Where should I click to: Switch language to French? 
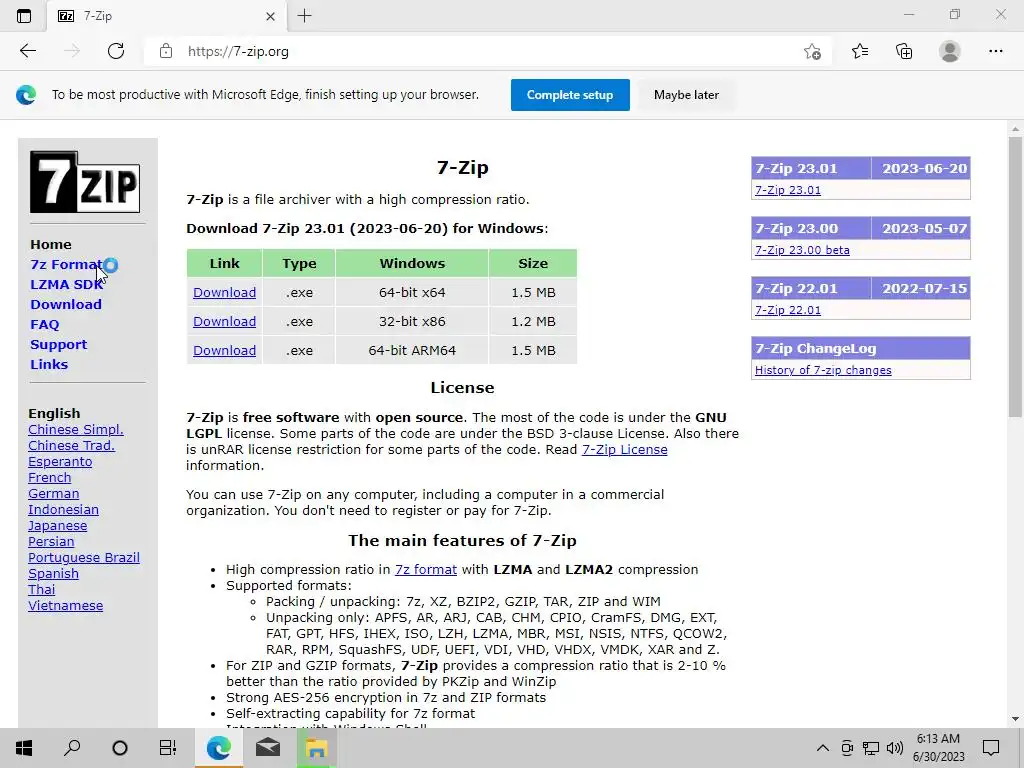(50, 477)
